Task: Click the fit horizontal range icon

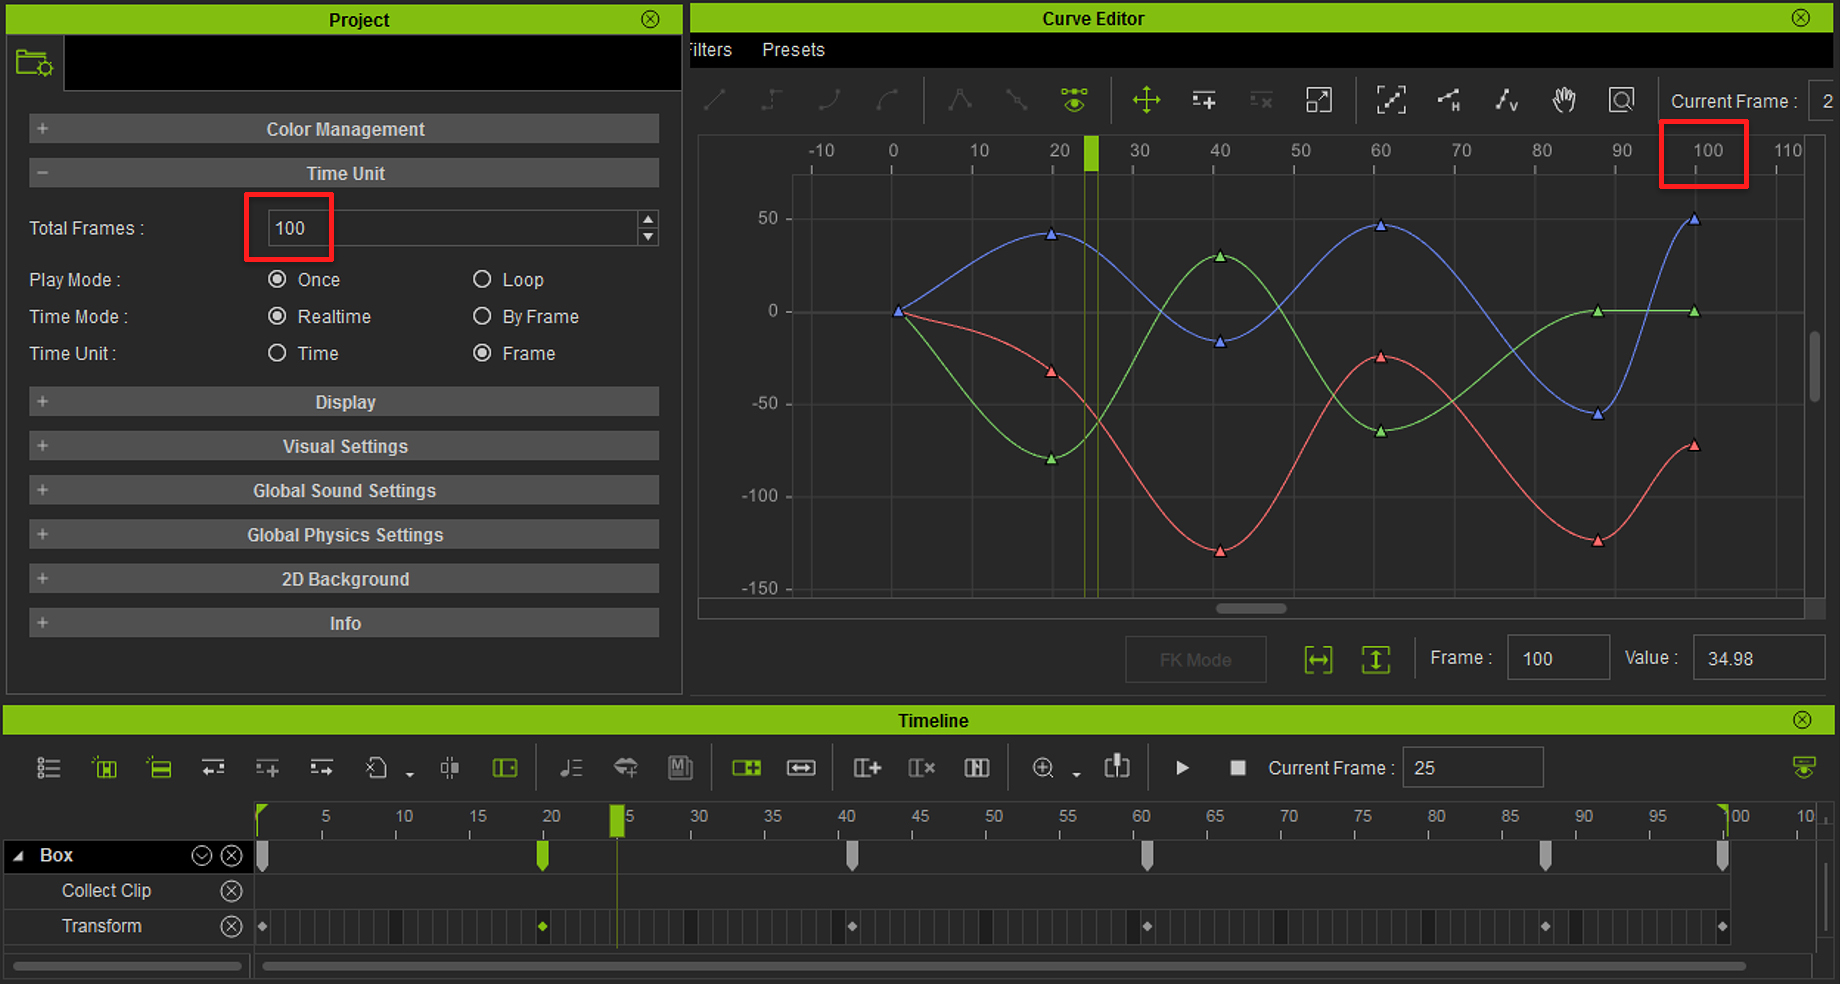Action: pyautogui.click(x=1318, y=659)
